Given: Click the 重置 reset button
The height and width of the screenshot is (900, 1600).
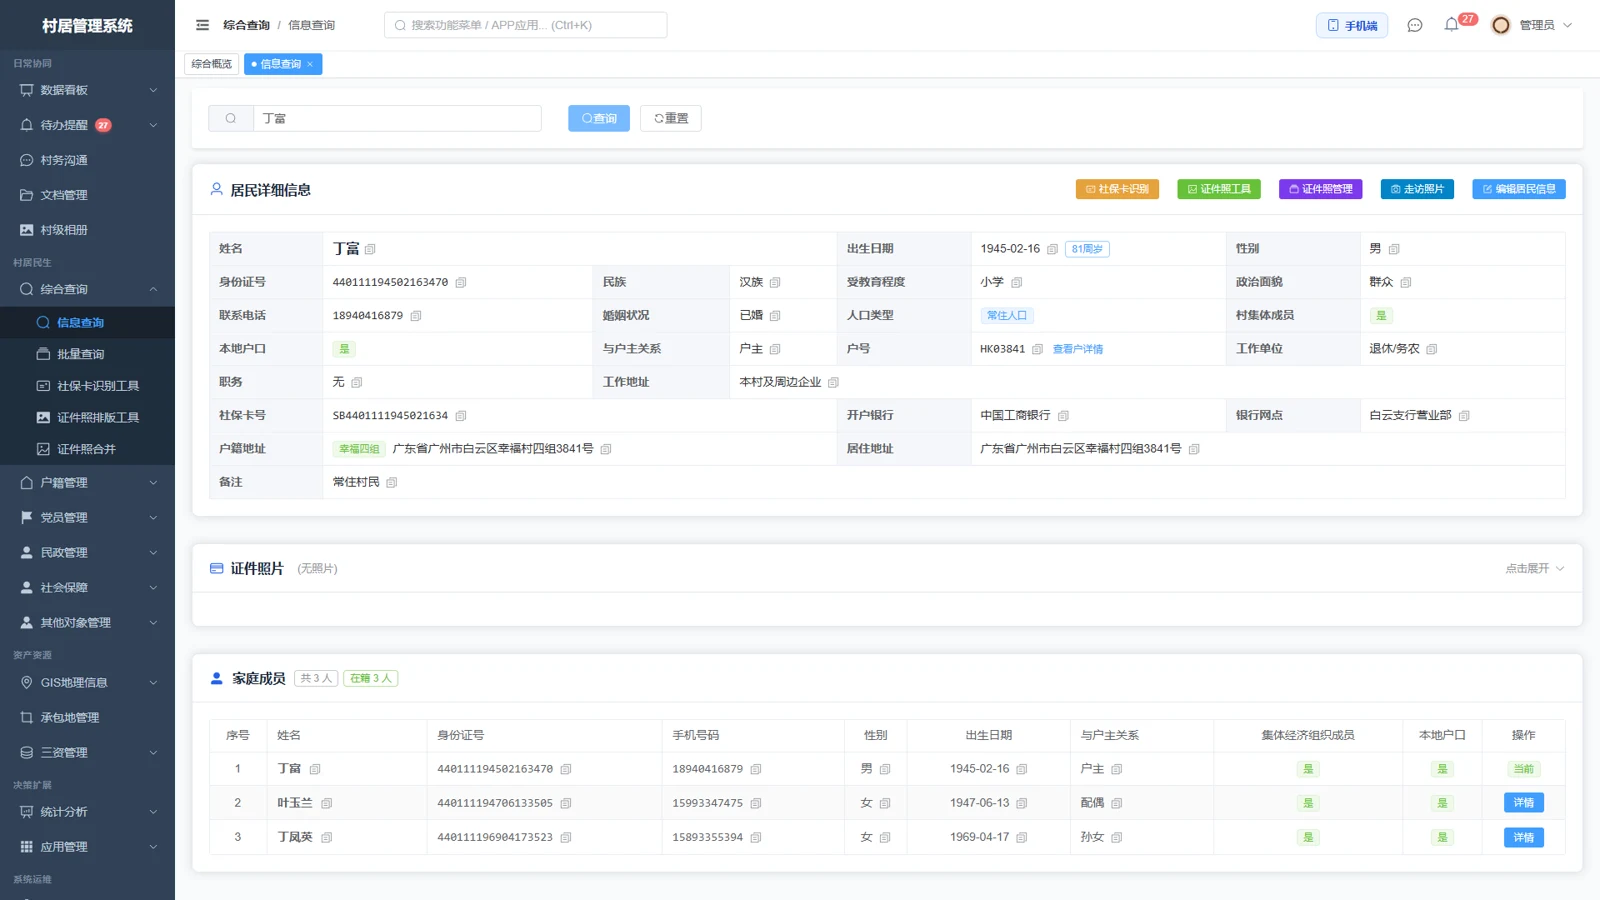Looking at the screenshot, I should 671,118.
